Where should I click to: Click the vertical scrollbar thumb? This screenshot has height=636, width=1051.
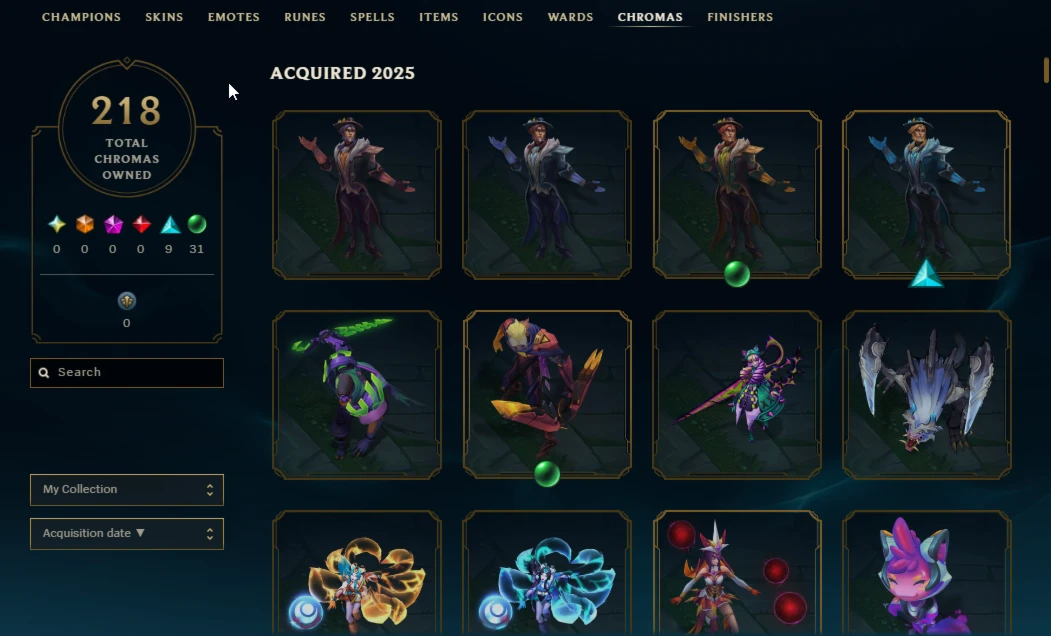pos(1046,70)
